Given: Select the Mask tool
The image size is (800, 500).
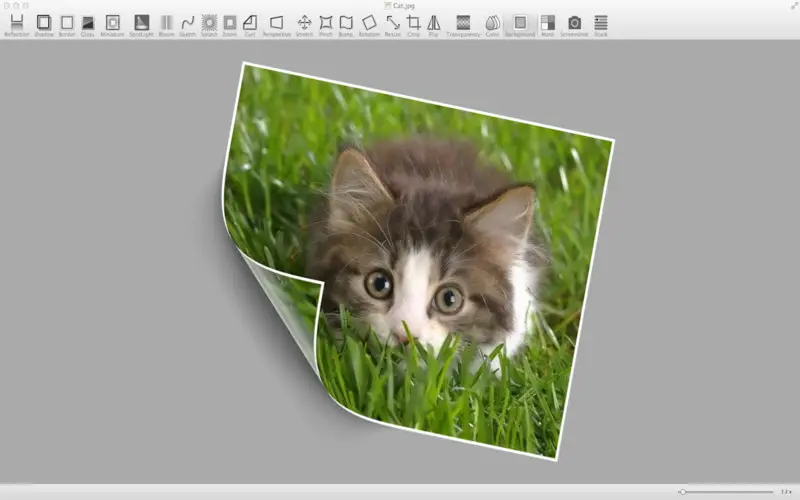Looking at the screenshot, I should (547, 26).
